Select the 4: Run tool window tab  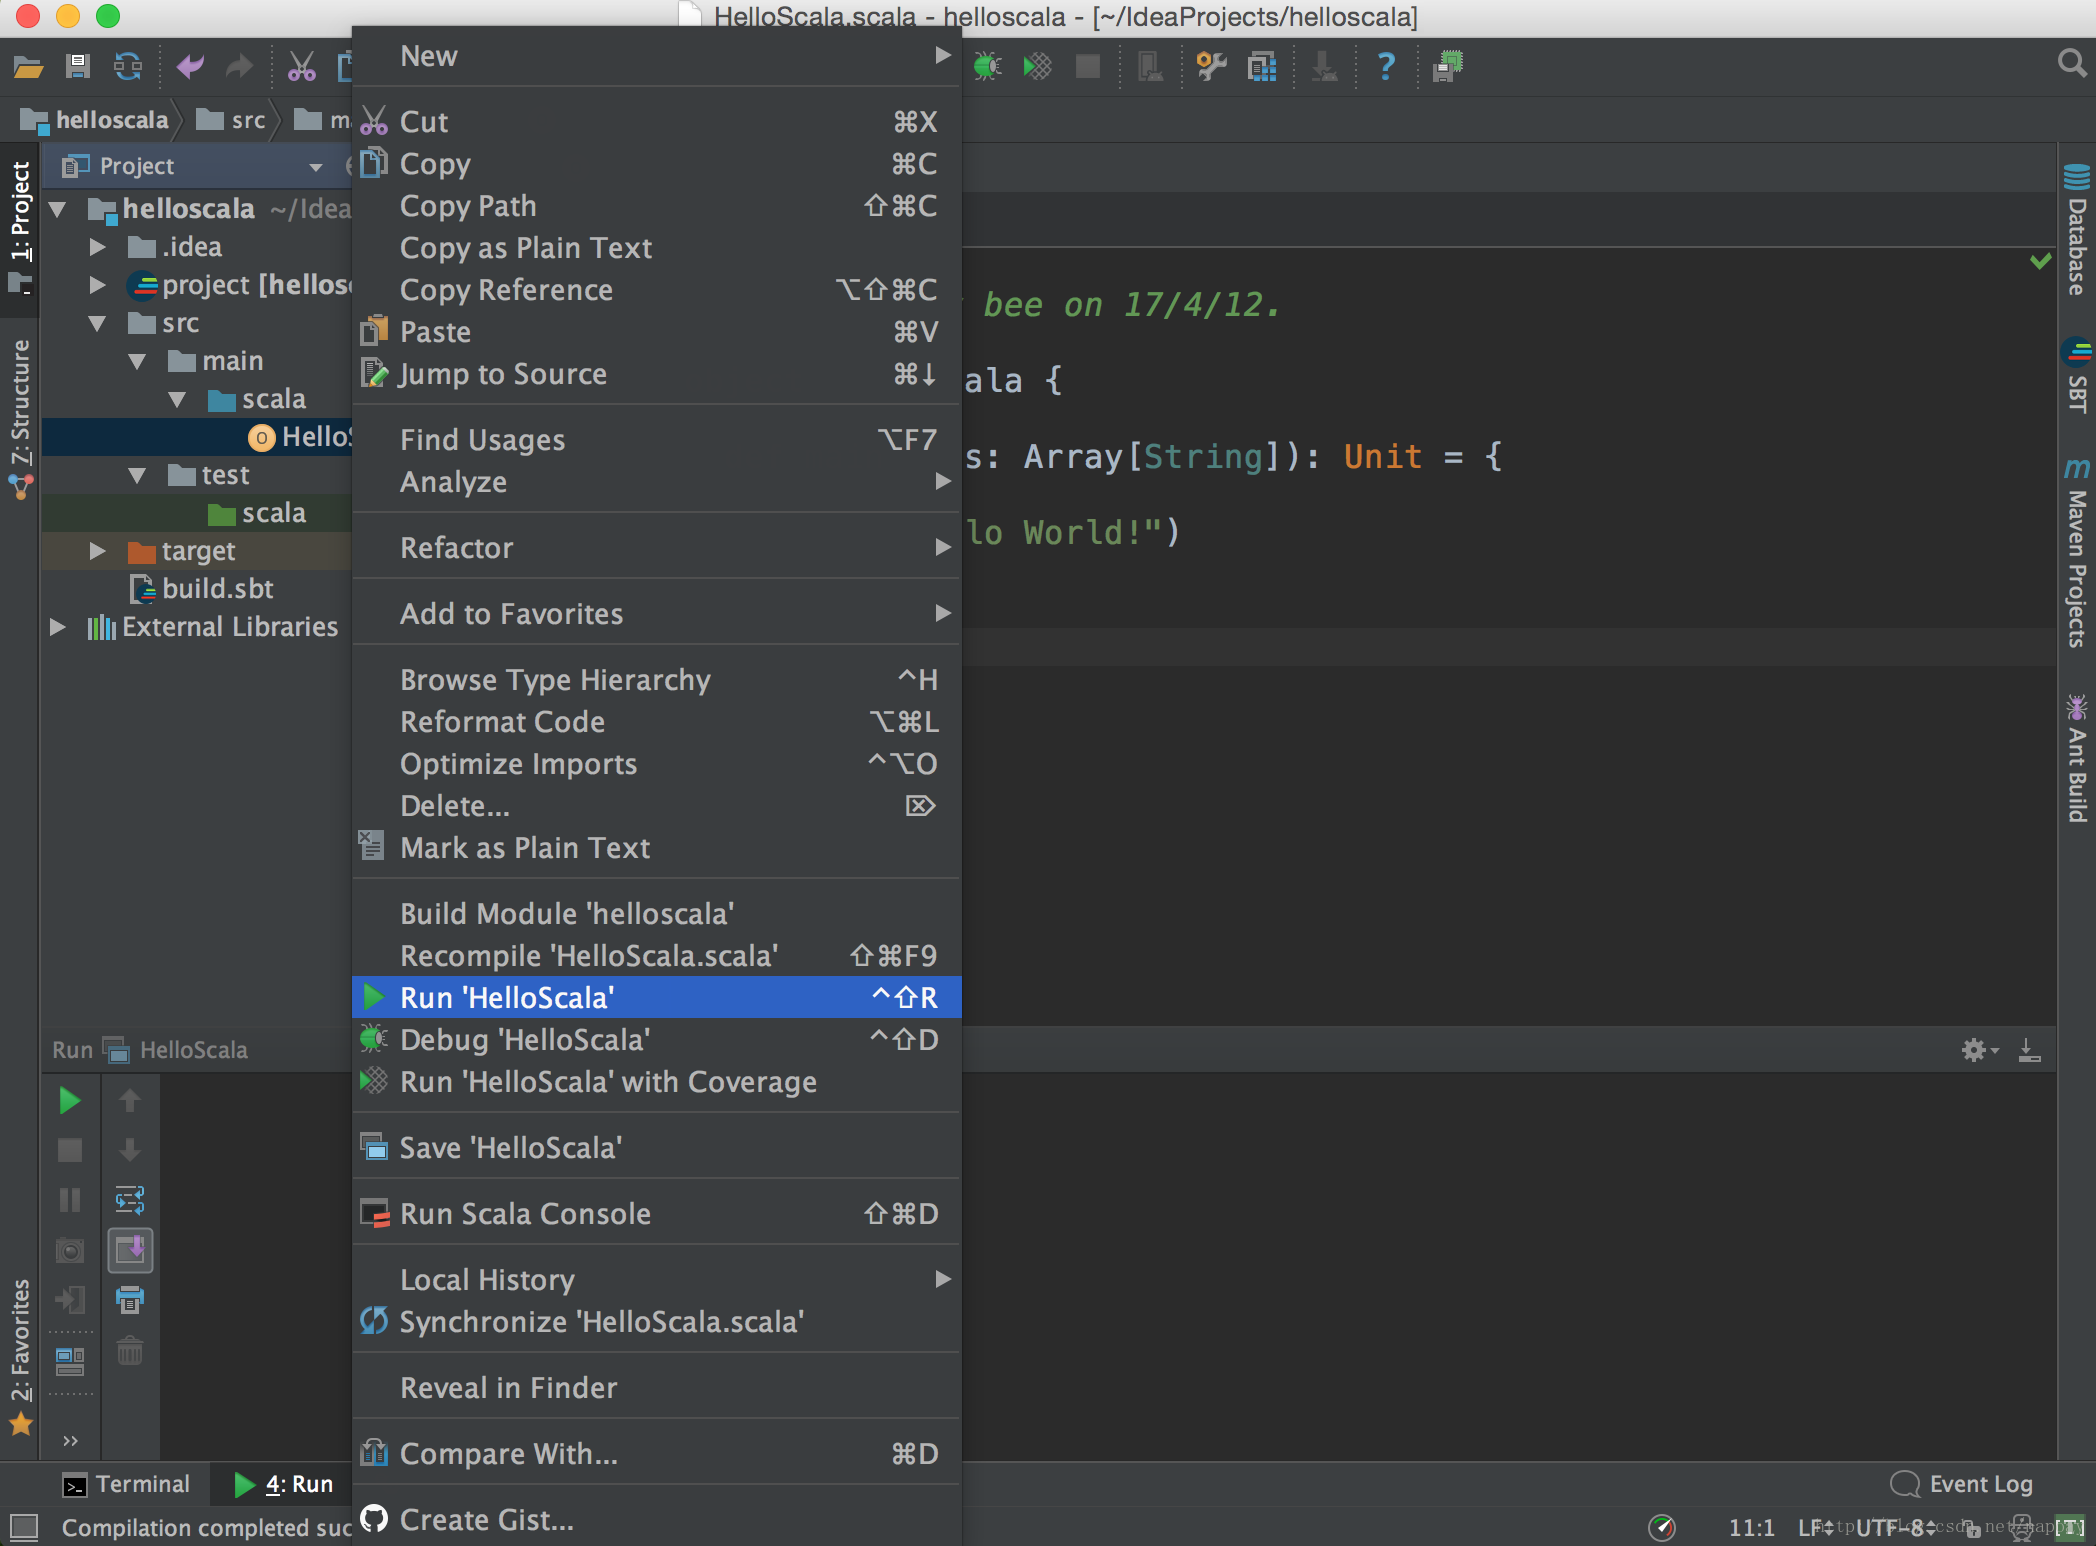[284, 1484]
